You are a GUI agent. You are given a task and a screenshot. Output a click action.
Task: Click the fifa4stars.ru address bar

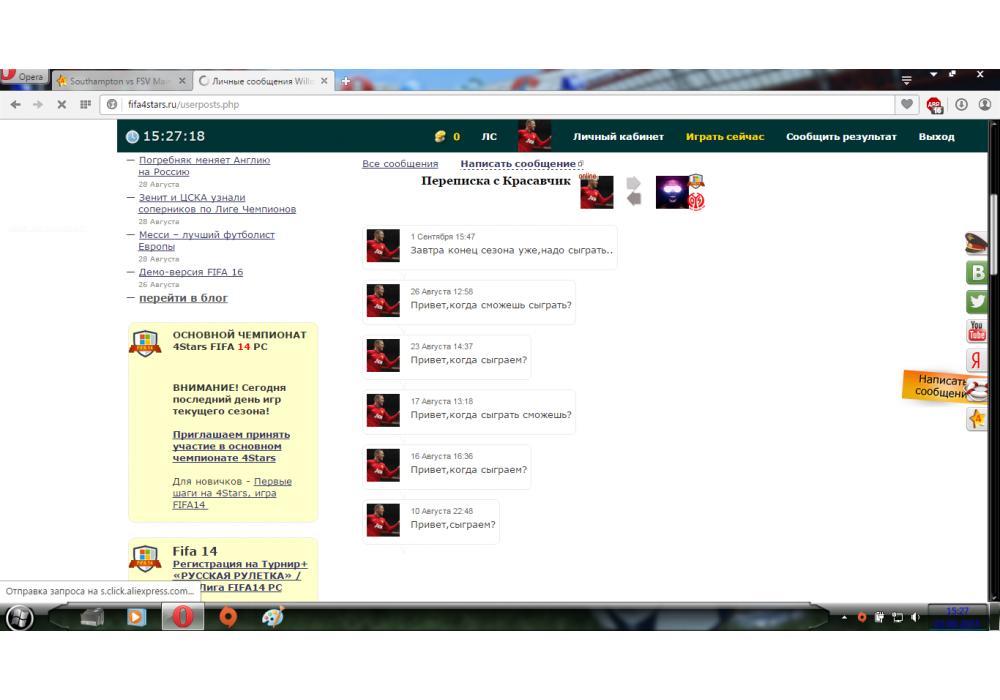[497, 105]
